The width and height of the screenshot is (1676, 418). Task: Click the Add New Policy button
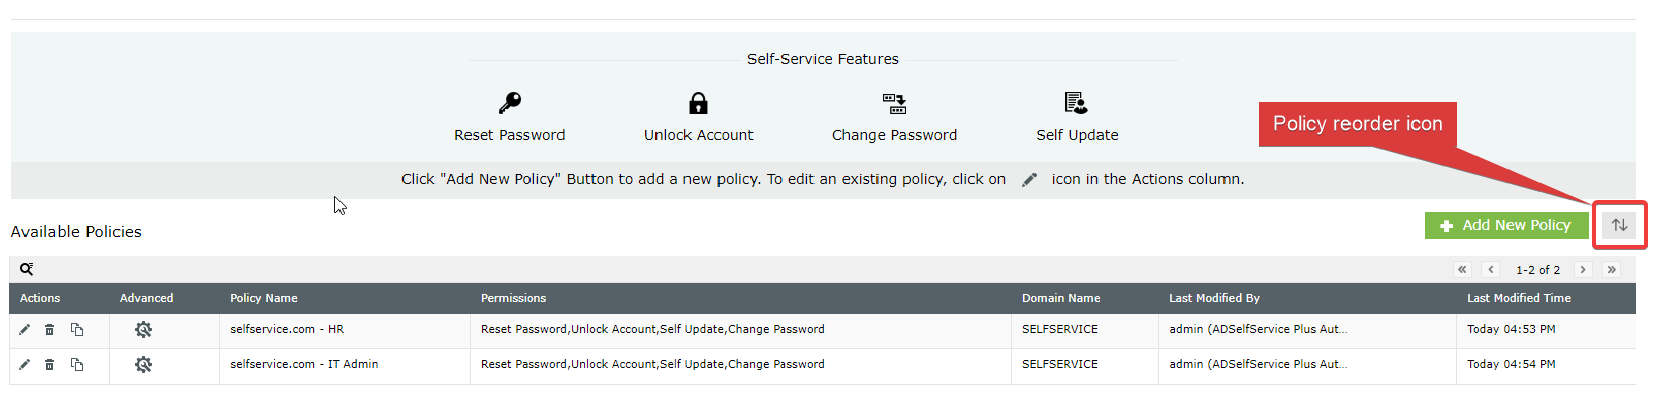pos(1506,225)
